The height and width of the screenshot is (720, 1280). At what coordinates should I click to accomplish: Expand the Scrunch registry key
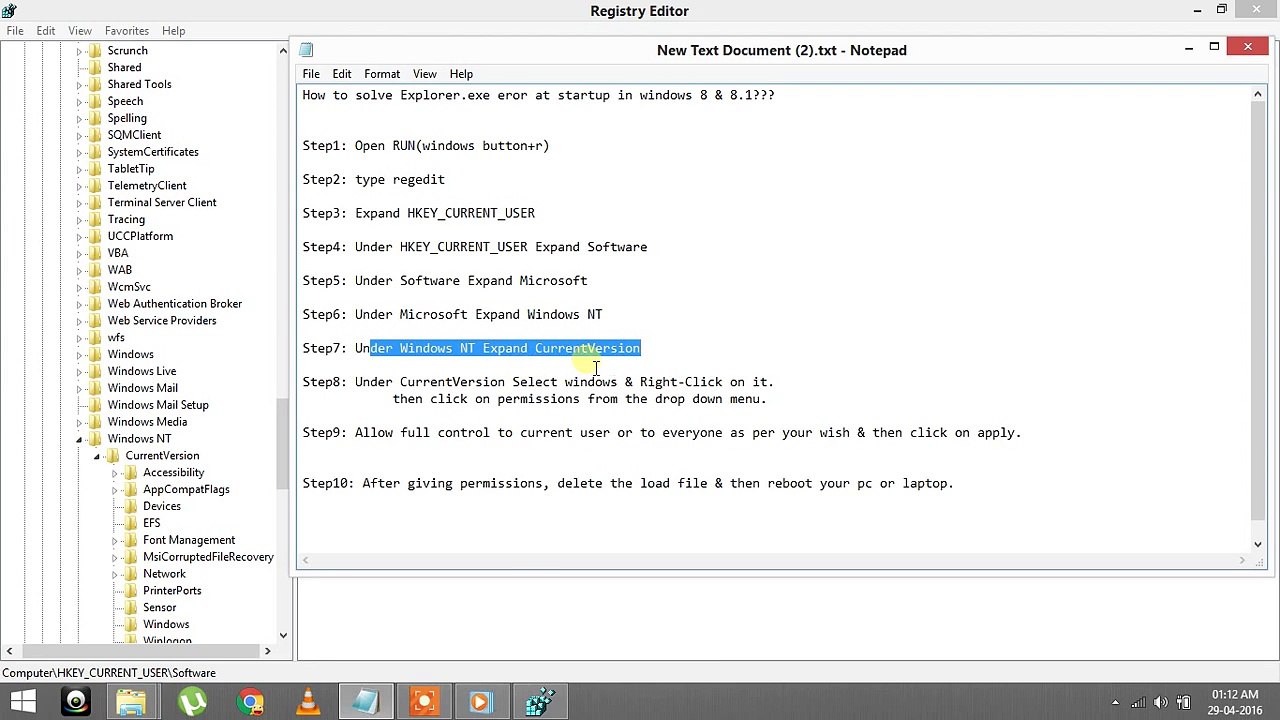[79, 51]
